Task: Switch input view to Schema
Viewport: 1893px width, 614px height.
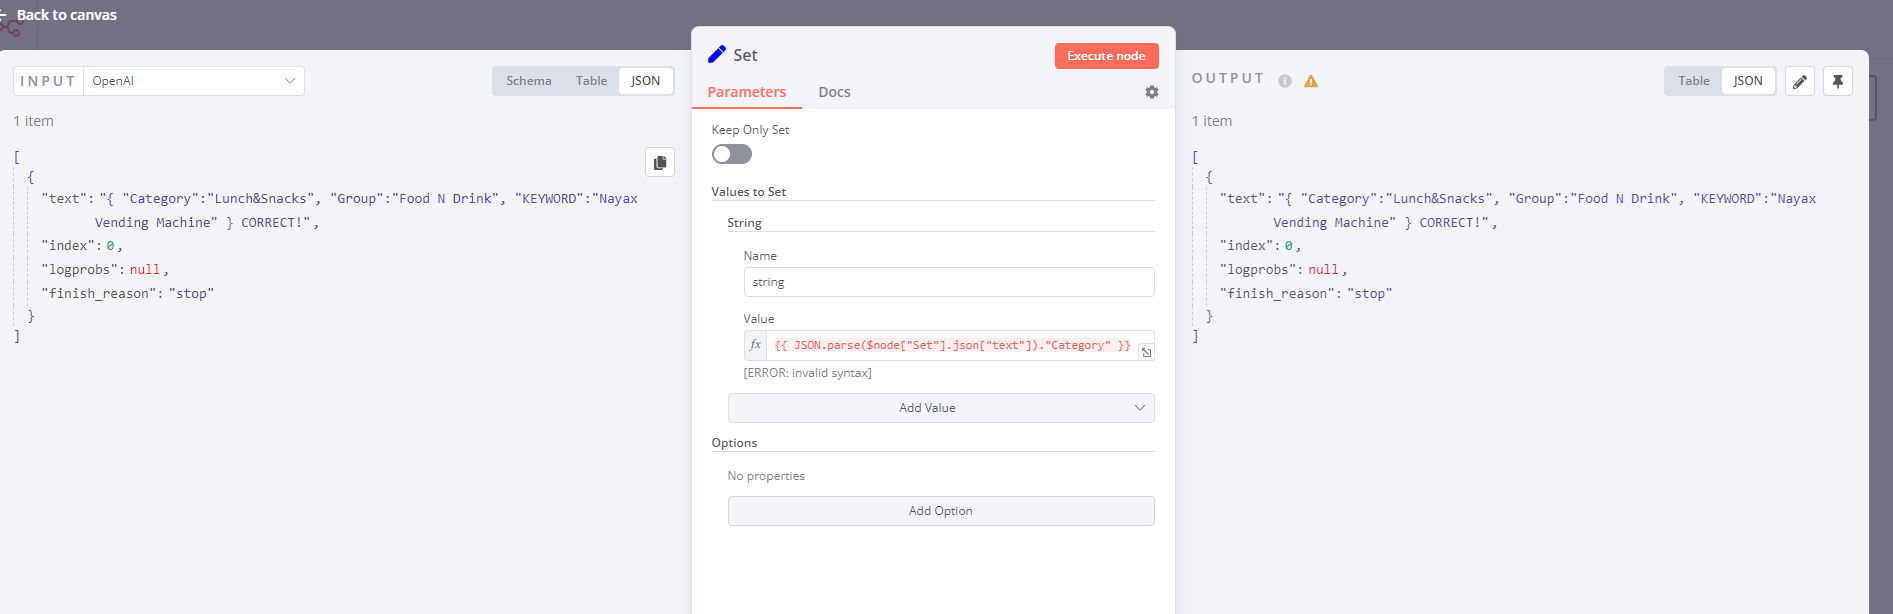Action: point(529,81)
